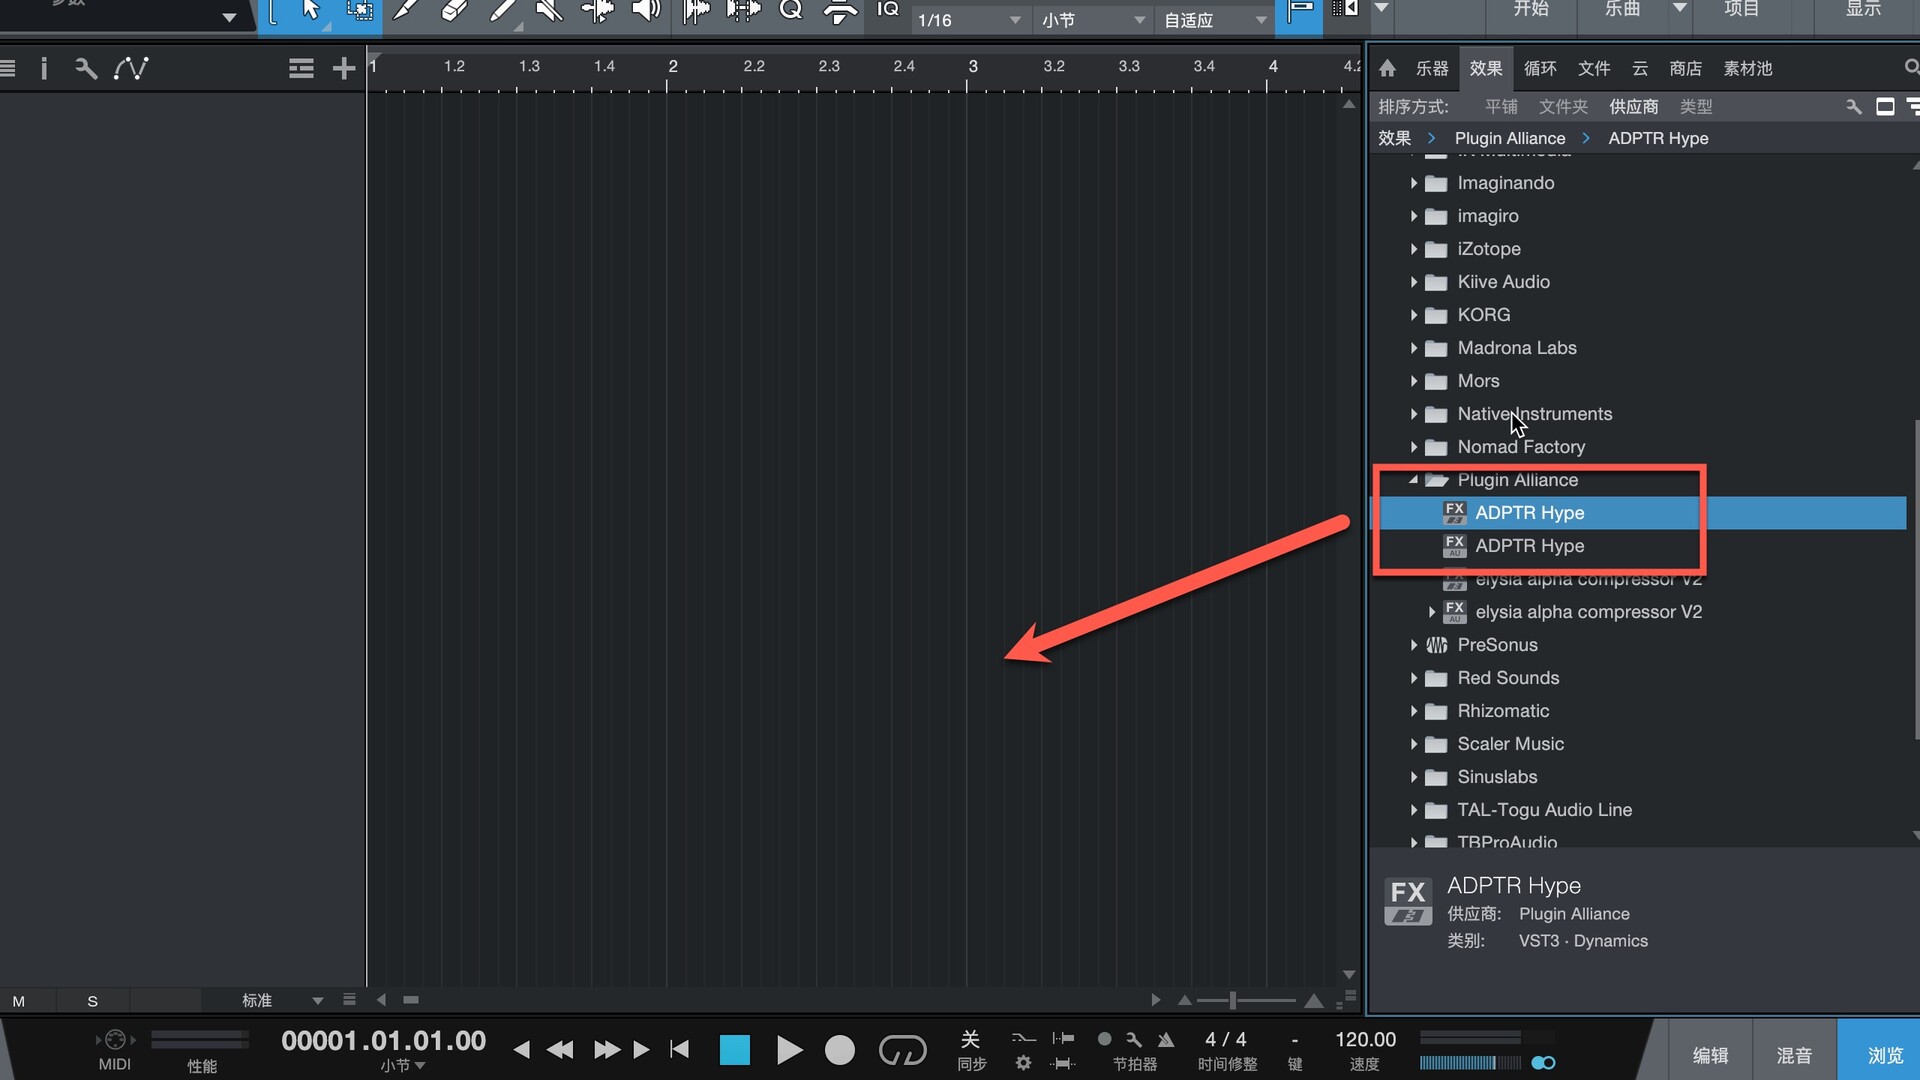The height and width of the screenshot is (1080, 1920).
Task: Show the inspector info panel
Action: point(44,68)
